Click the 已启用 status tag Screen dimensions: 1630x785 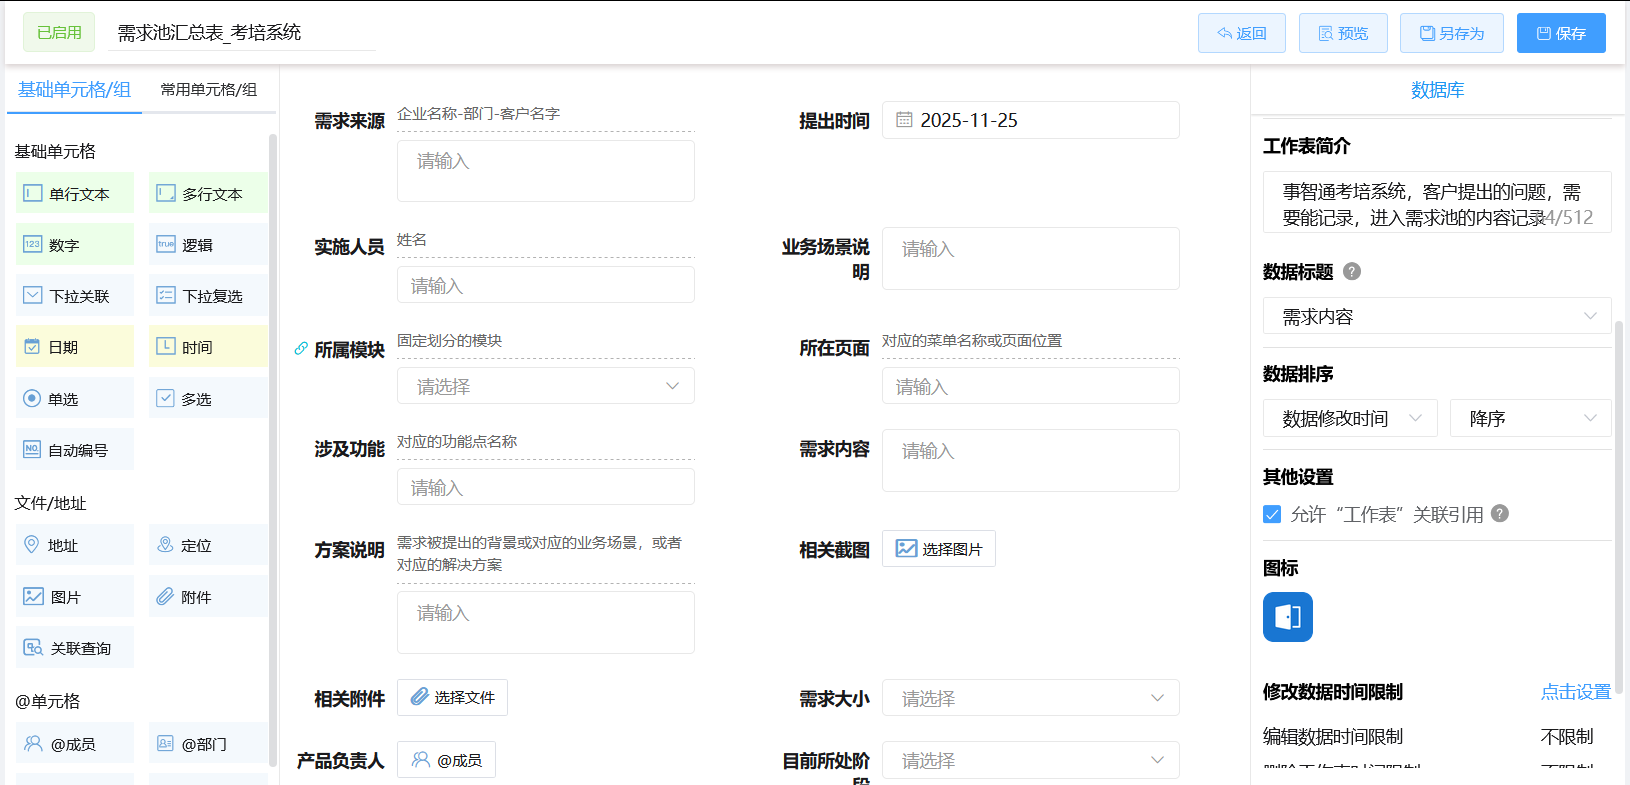[x=59, y=32]
